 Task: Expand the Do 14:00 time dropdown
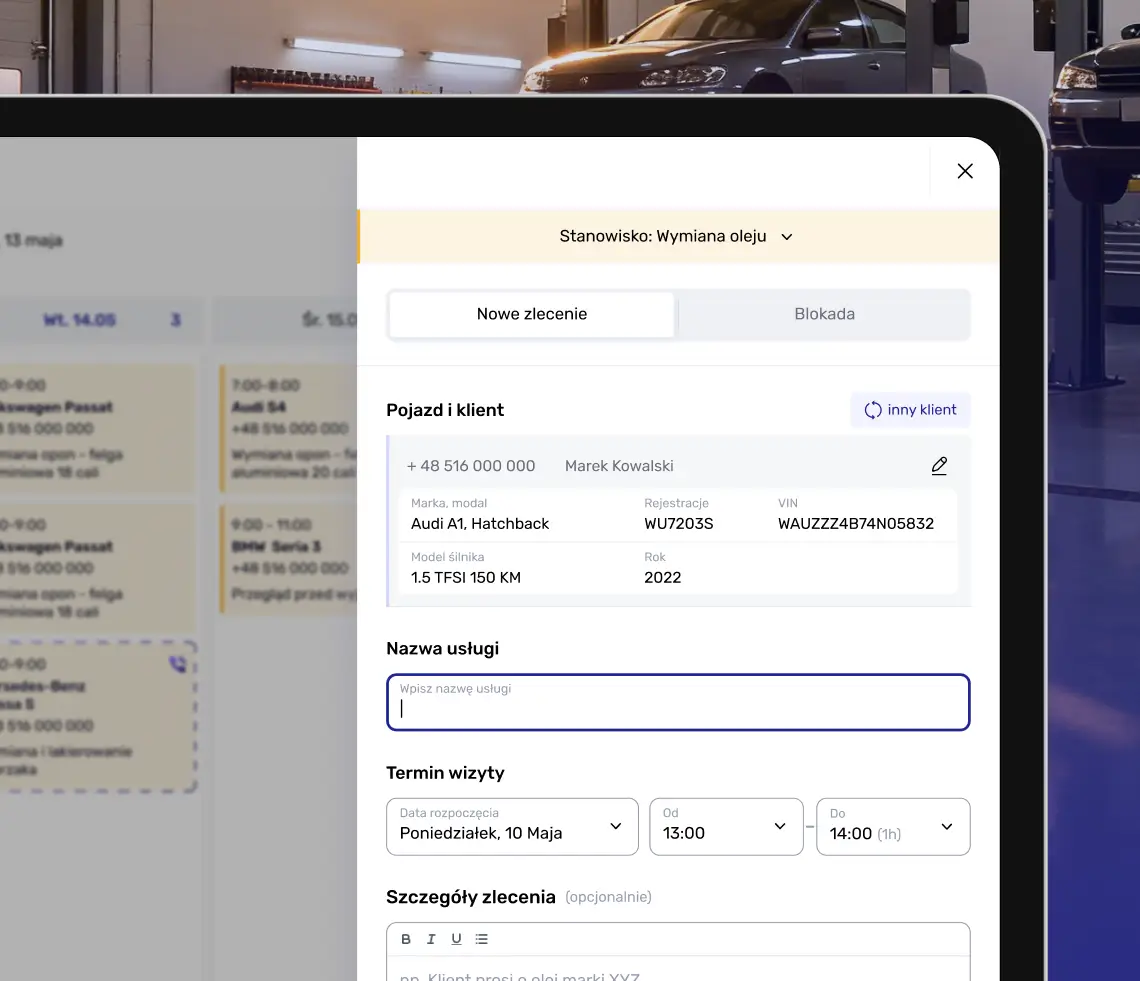click(892, 827)
